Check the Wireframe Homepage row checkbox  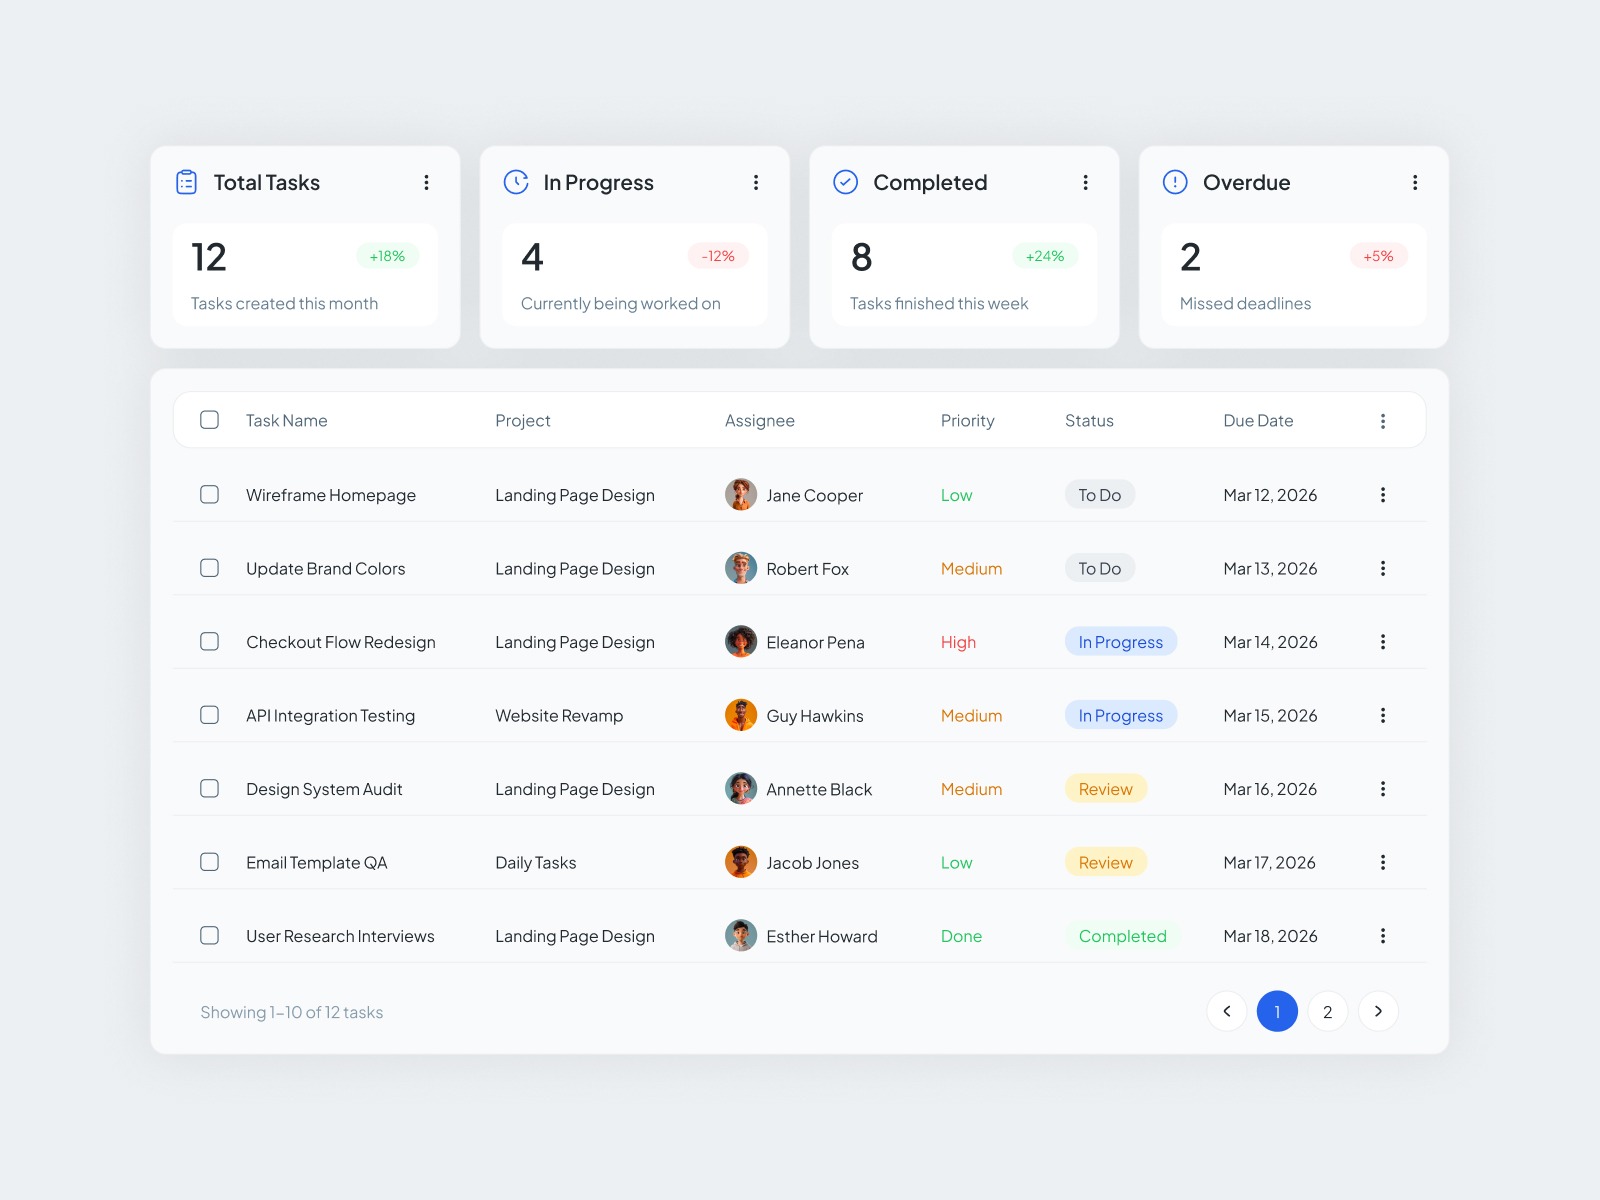point(209,494)
